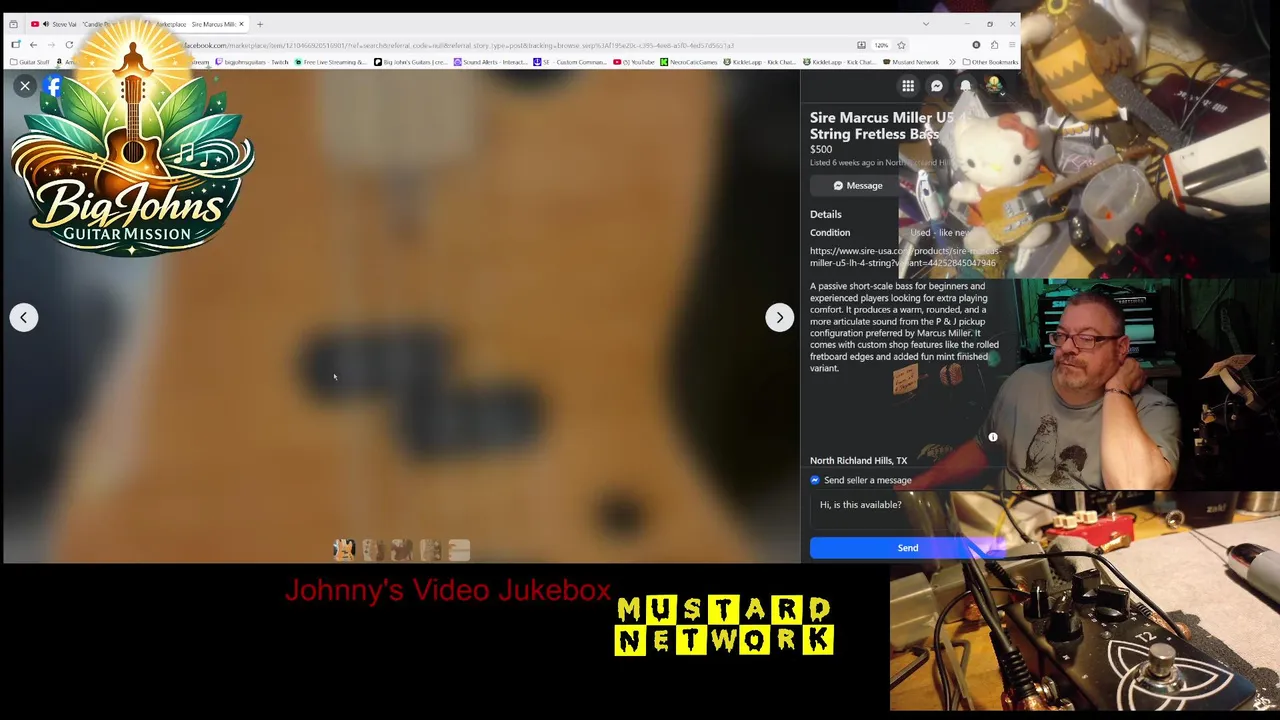
Task: Select the first photo thumbnail
Action: [x=344, y=549]
